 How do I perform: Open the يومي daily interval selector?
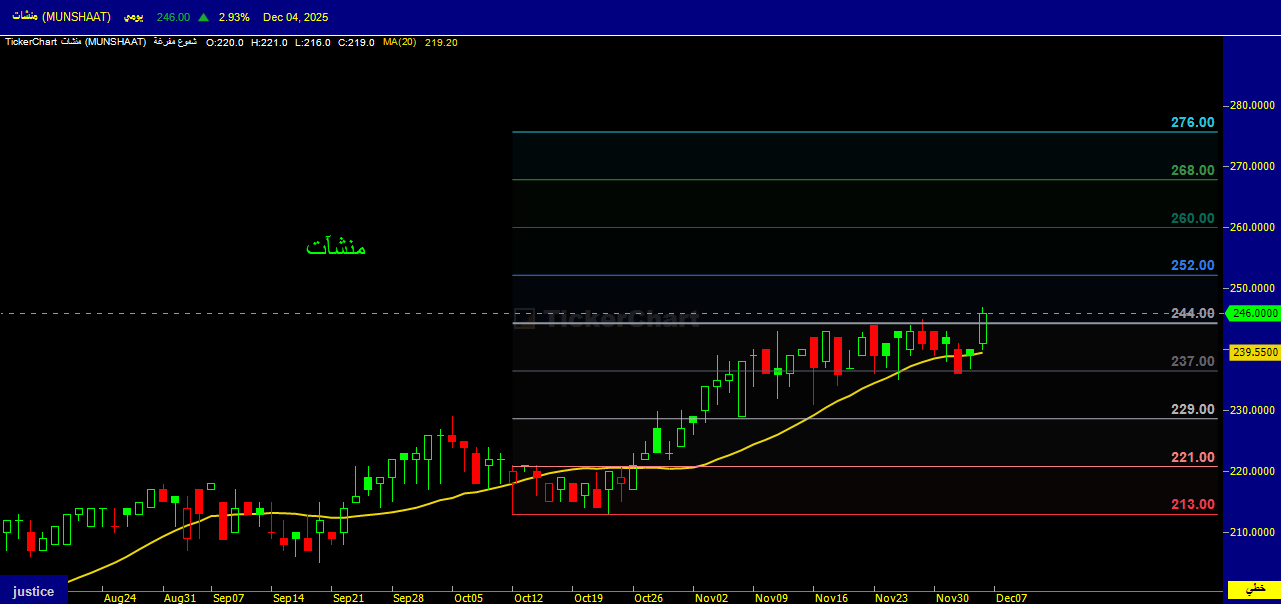click(x=131, y=17)
